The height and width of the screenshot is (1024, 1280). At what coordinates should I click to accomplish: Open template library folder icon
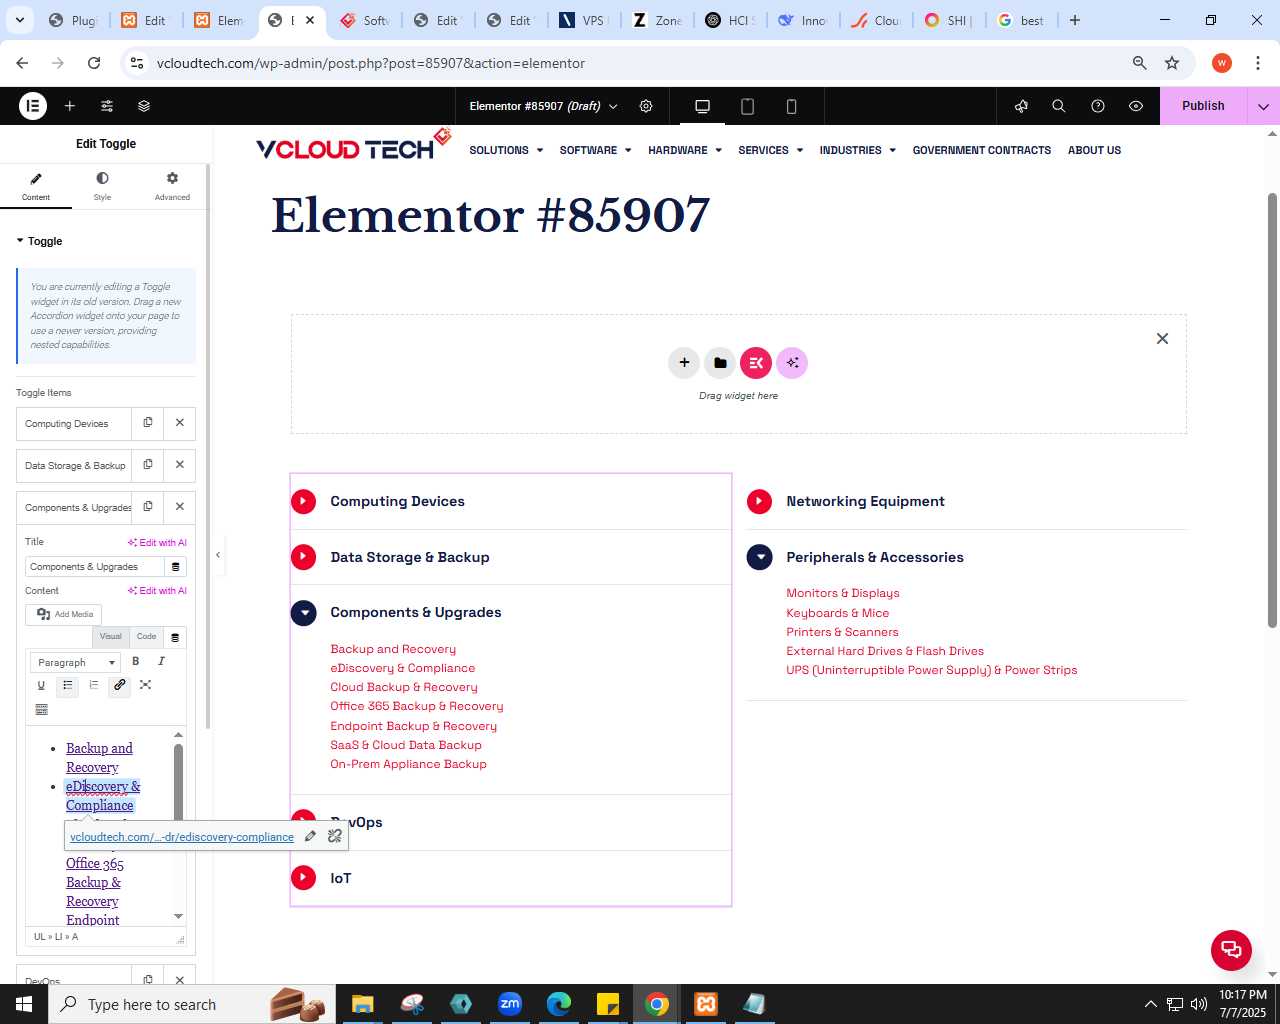tap(720, 362)
